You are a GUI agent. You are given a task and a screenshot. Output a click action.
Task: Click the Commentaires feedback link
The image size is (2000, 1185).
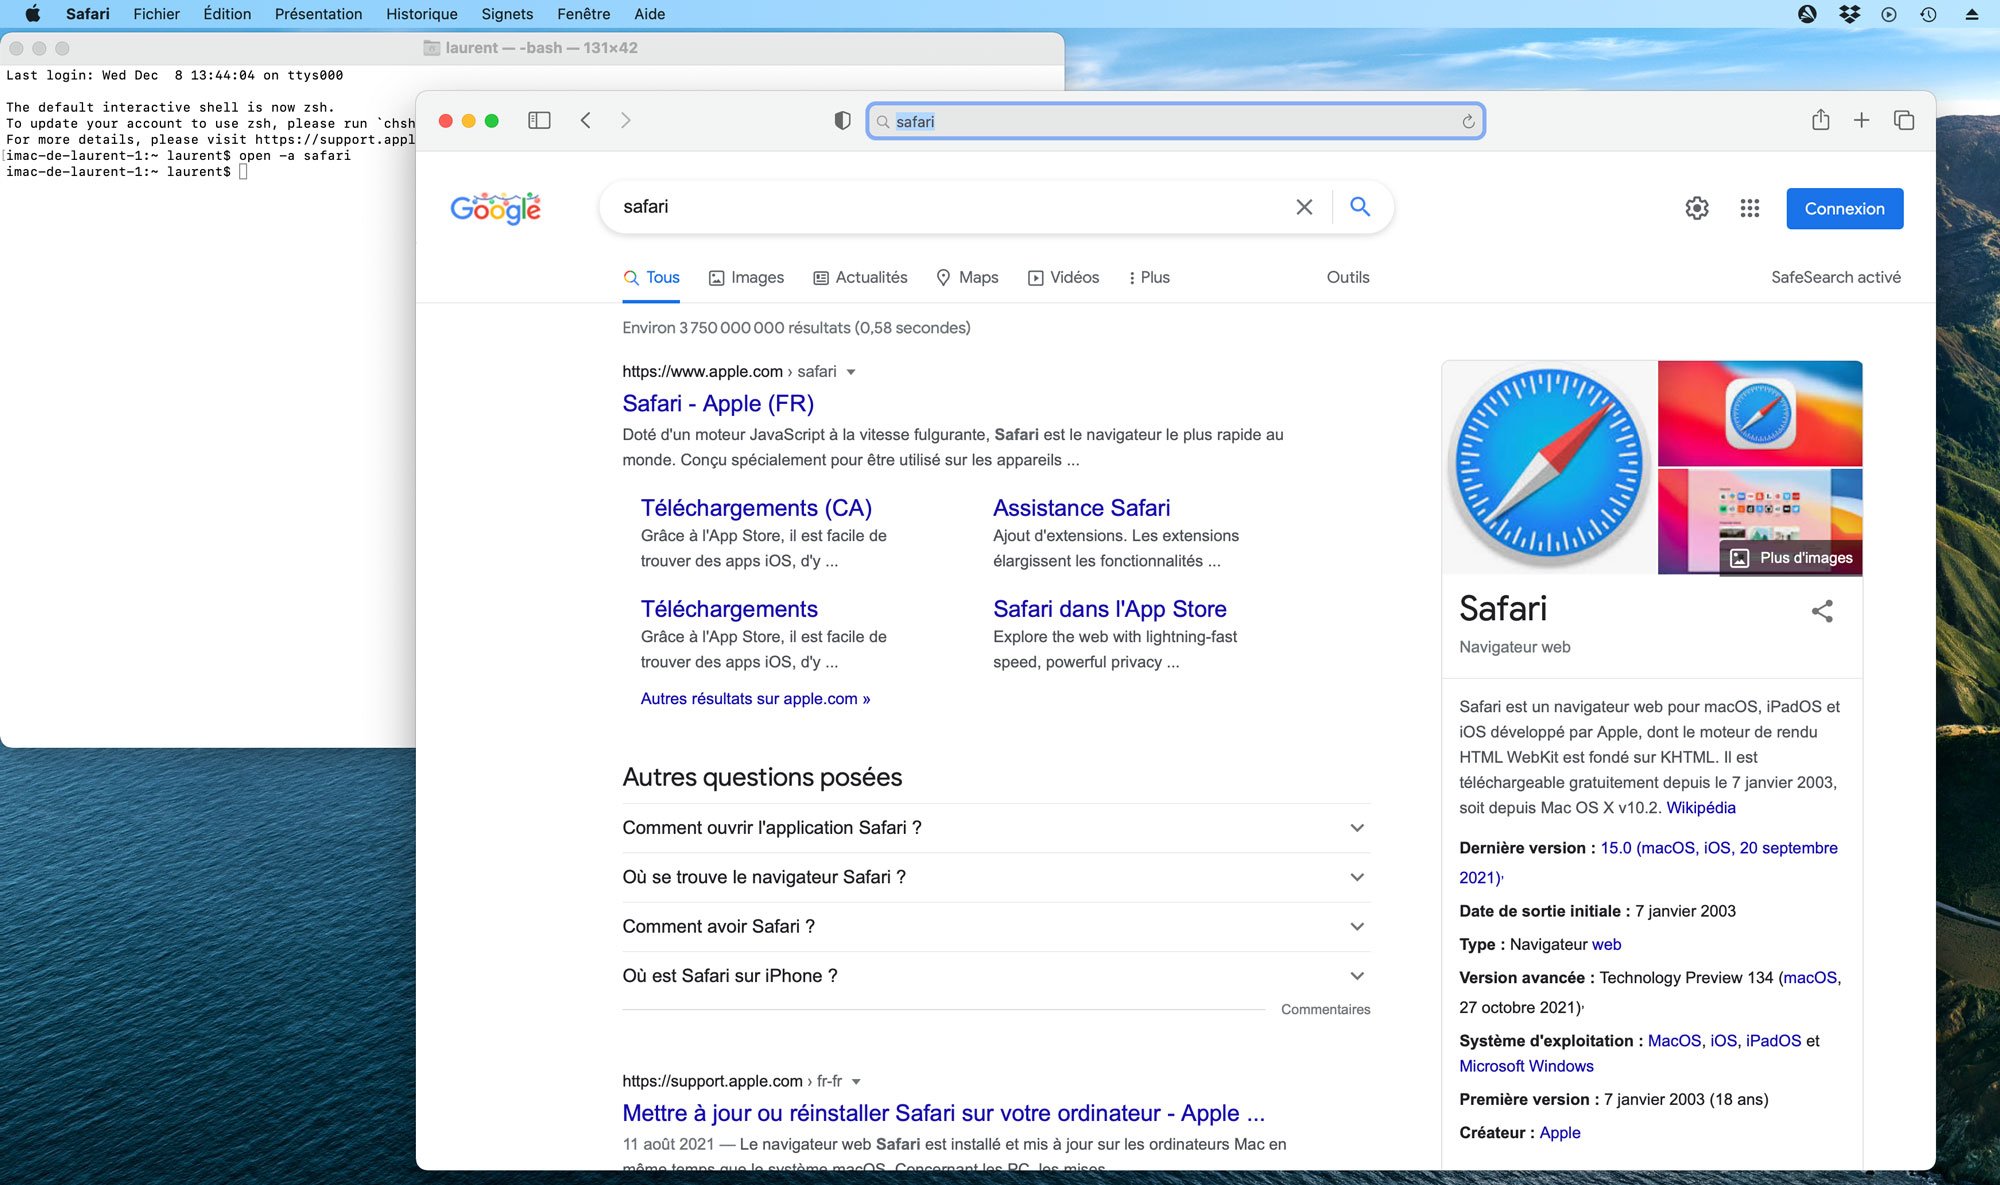1325,1010
